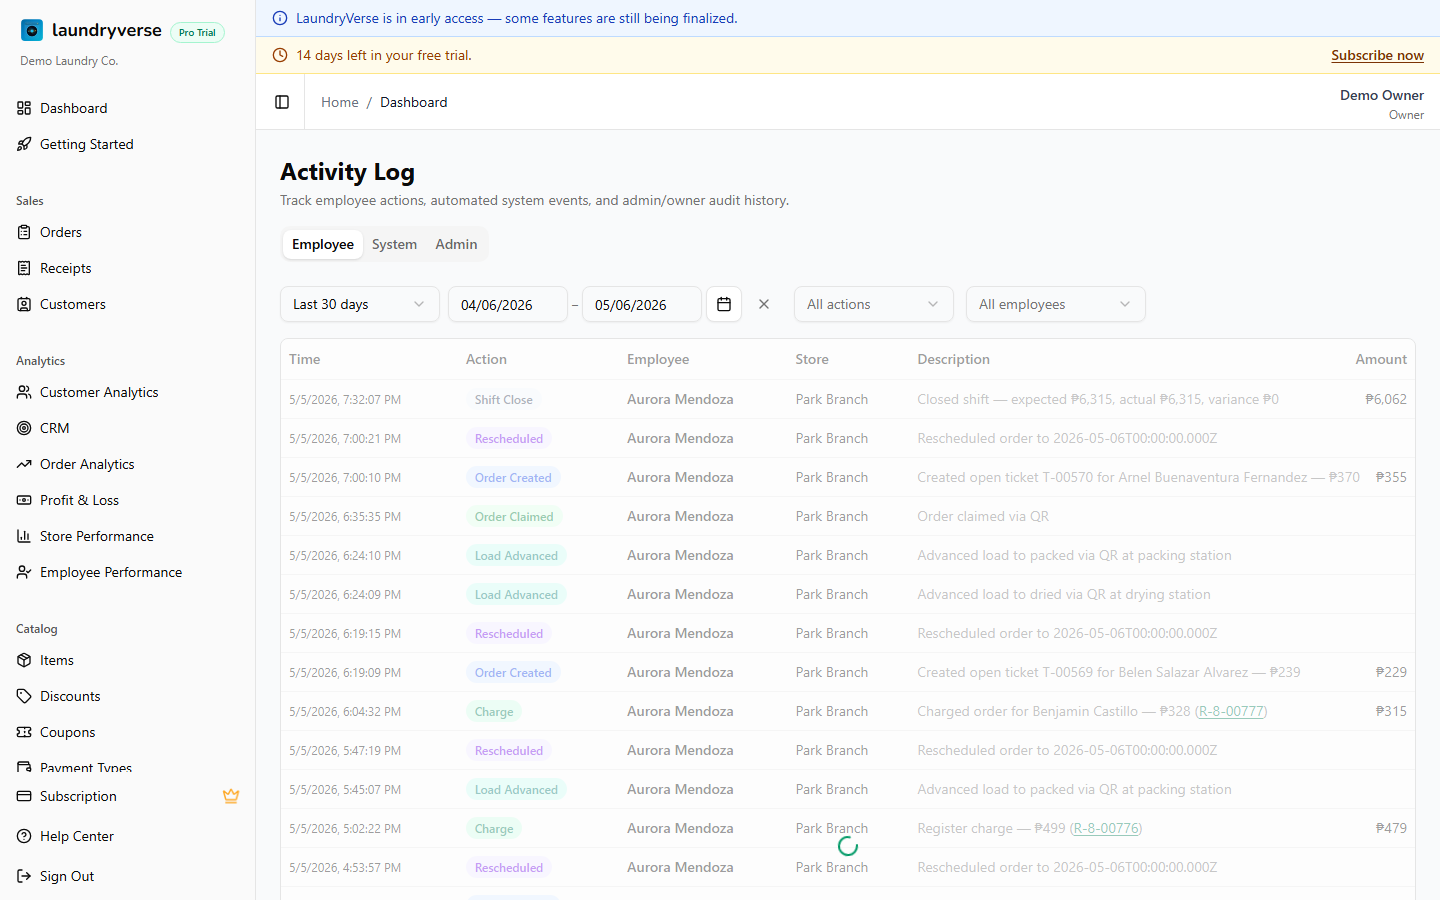
Task: Click Order Created badge at 7:00:10 PM row
Action: tap(513, 477)
